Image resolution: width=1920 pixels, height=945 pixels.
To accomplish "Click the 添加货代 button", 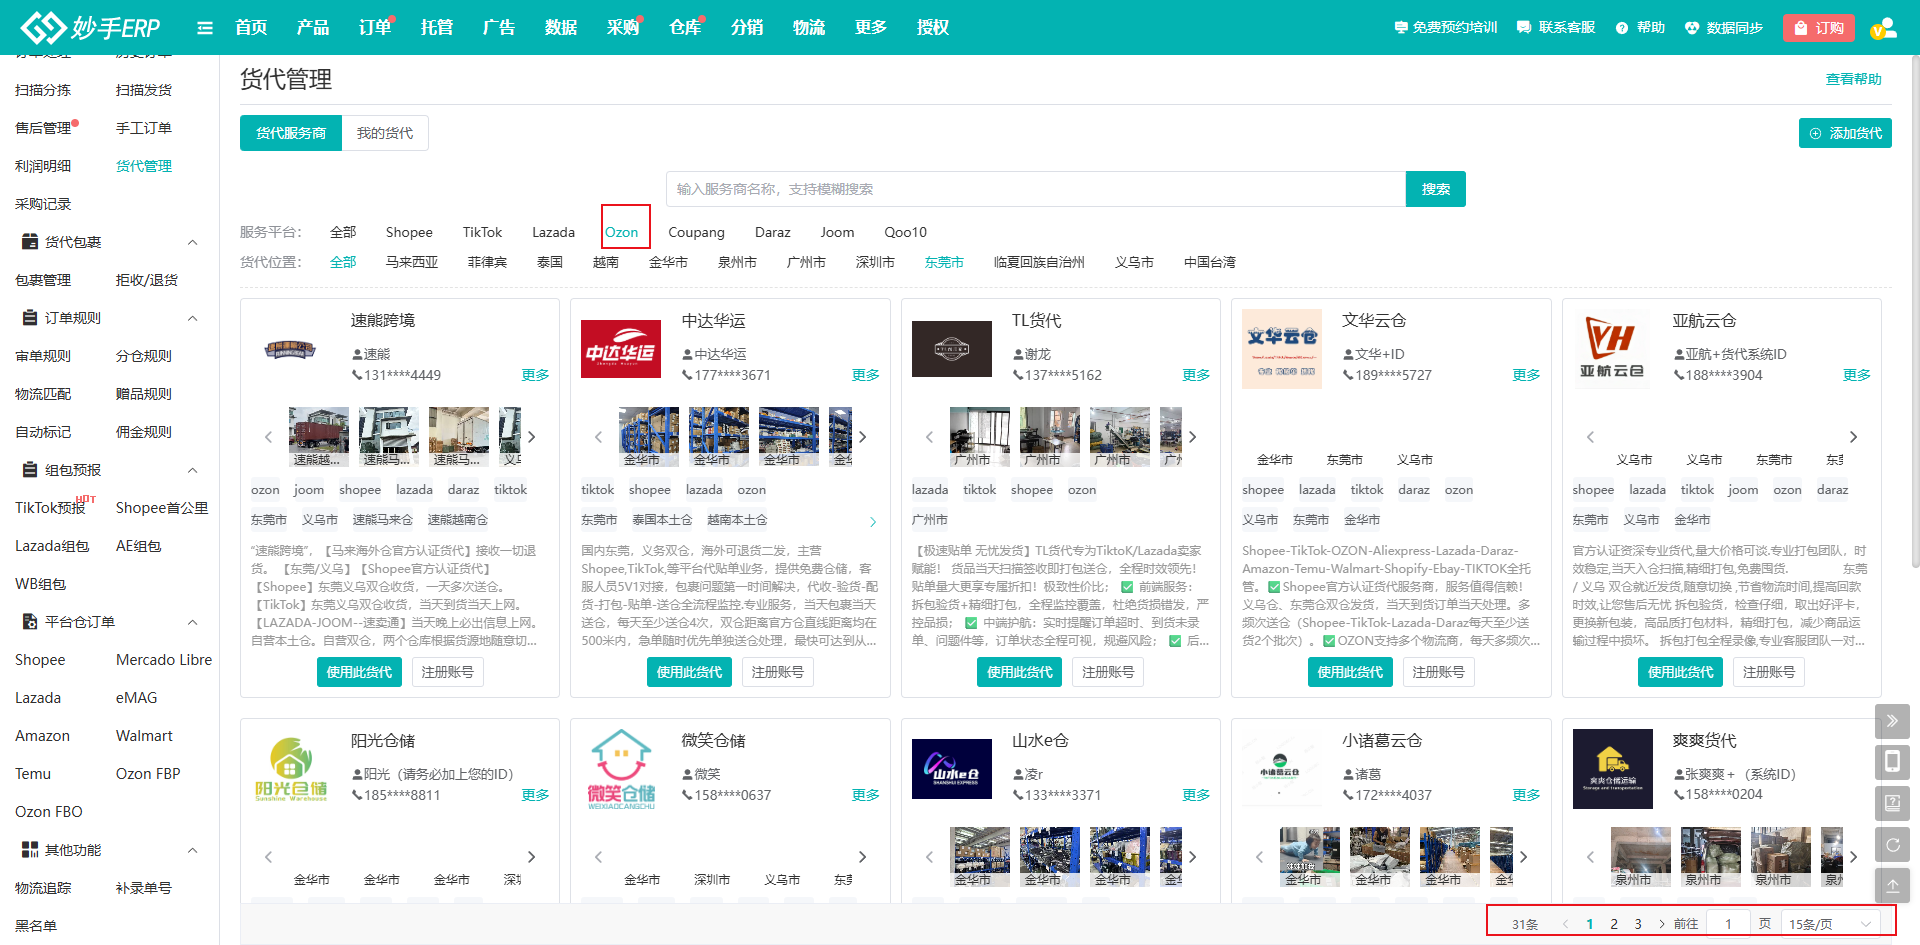I will click(x=1845, y=133).
